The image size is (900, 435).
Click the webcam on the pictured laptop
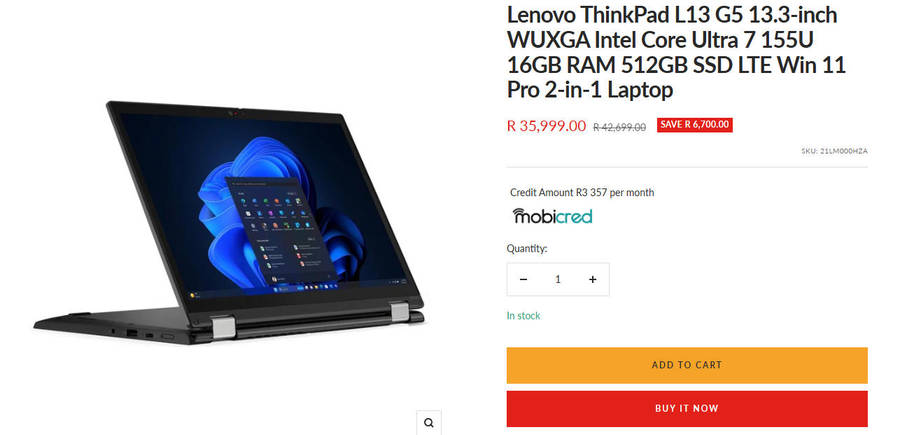point(235,113)
